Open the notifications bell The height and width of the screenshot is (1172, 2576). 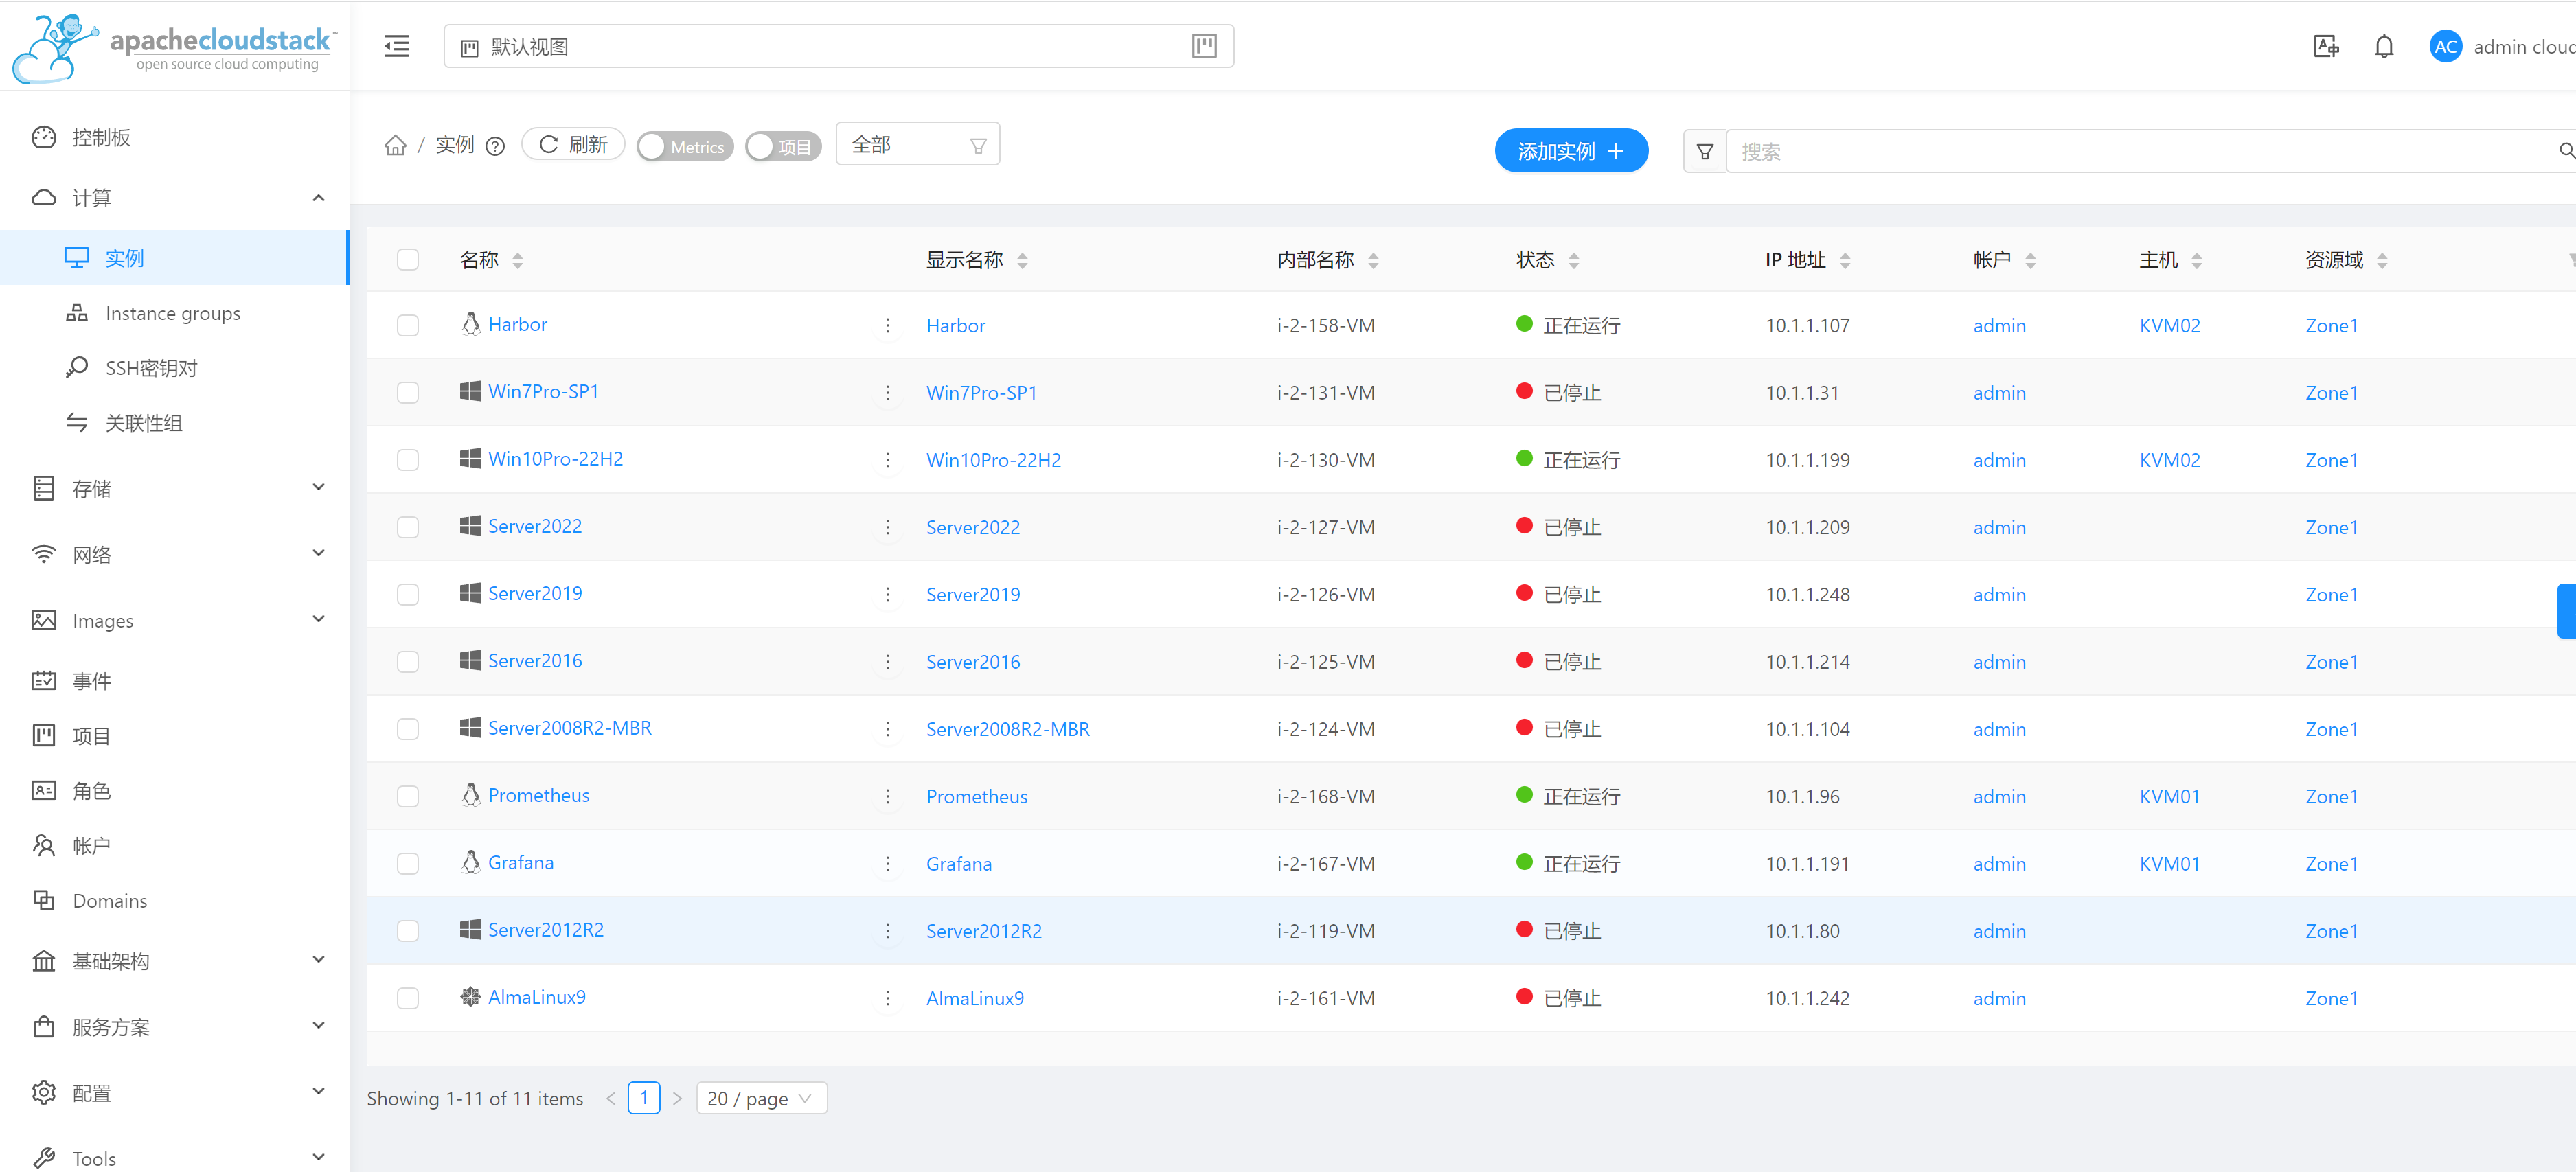(x=2384, y=46)
